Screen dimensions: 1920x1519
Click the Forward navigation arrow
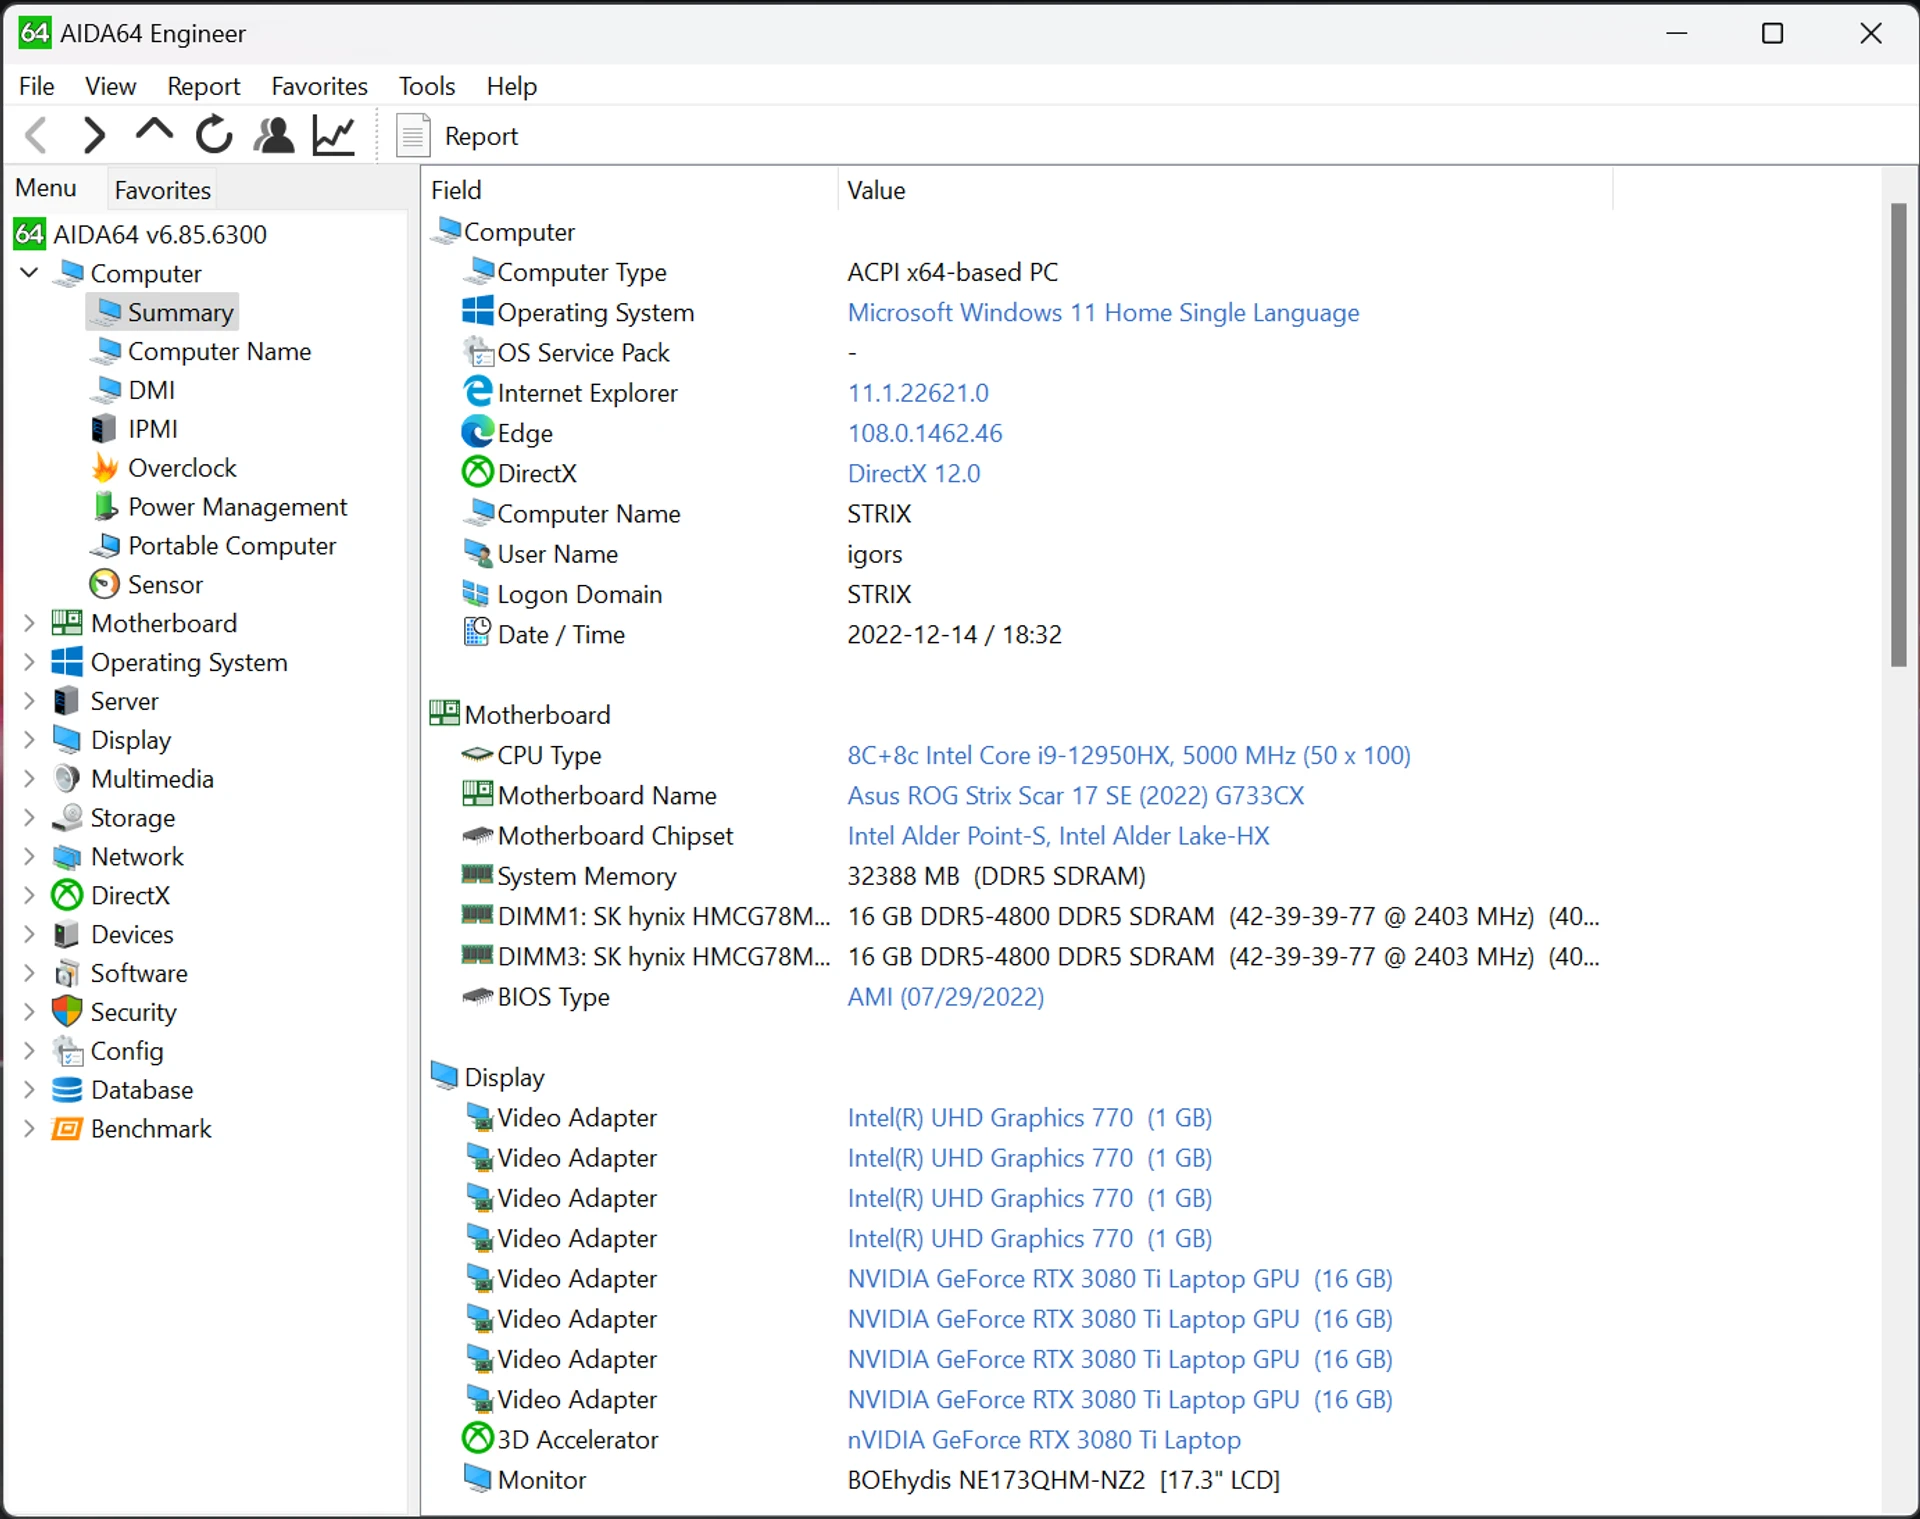pyautogui.click(x=94, y=135)
